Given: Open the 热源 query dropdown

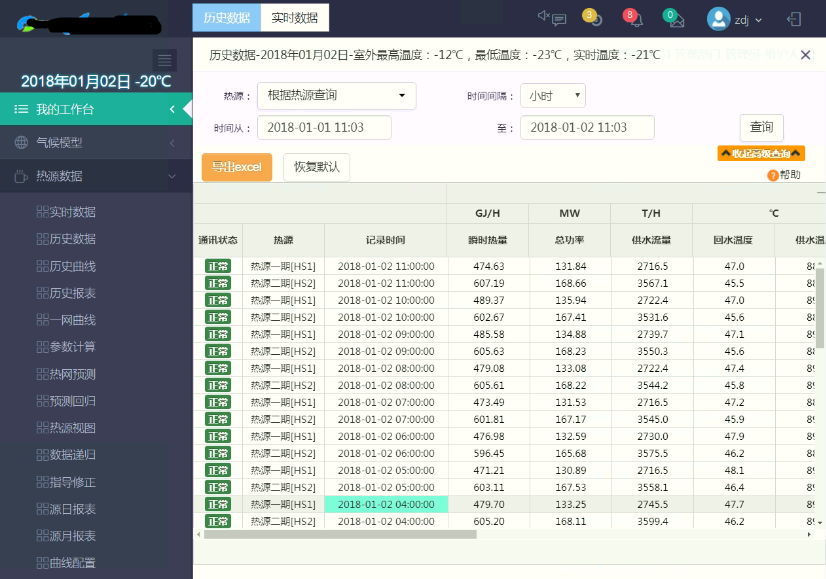Looking at the screenshot, I should [336, 96].
